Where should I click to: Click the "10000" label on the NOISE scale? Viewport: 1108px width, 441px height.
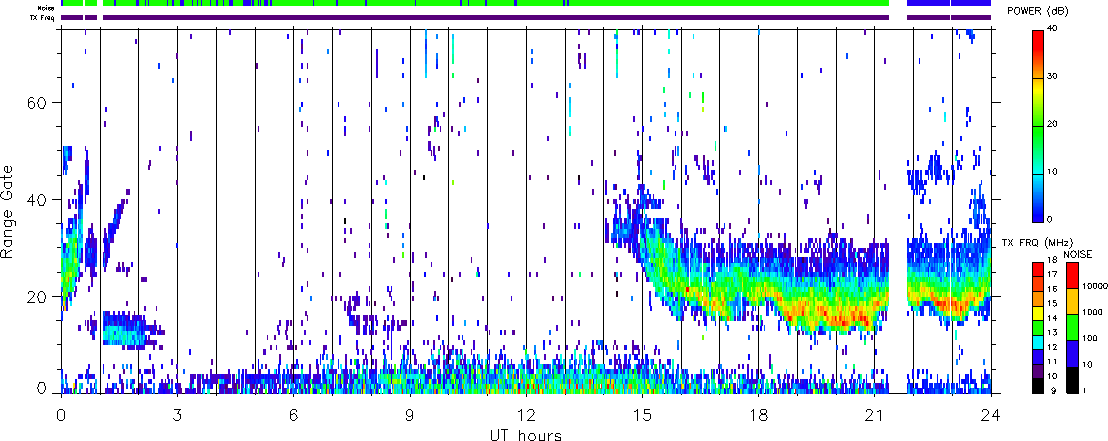pos(1095,286)
